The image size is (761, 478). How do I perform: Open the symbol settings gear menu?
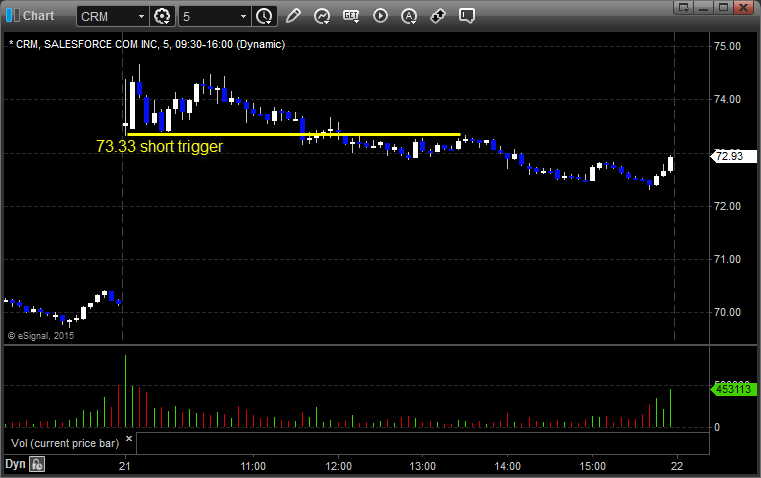point(162,16)
